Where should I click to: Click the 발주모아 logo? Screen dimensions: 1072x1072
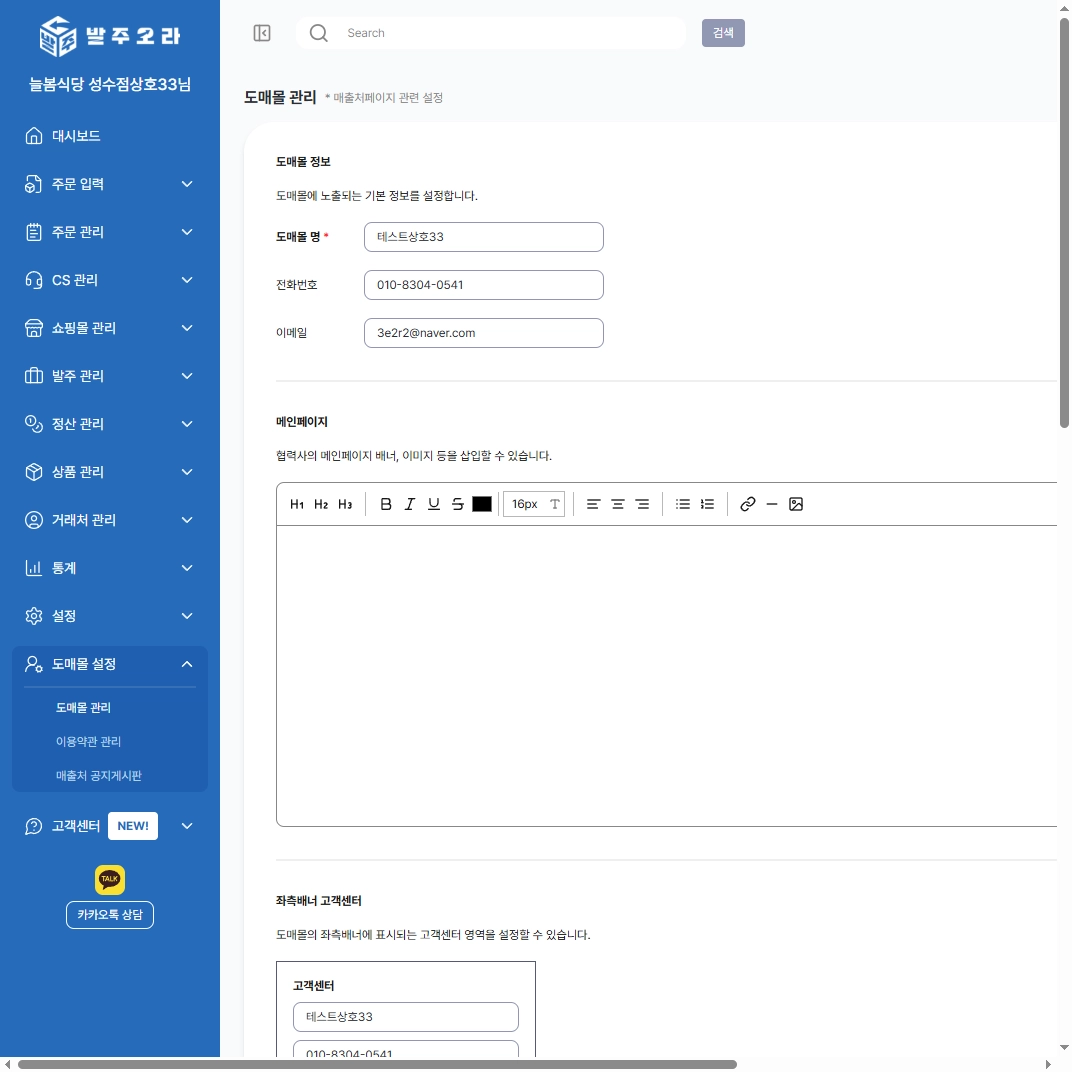tap(110, 36)
